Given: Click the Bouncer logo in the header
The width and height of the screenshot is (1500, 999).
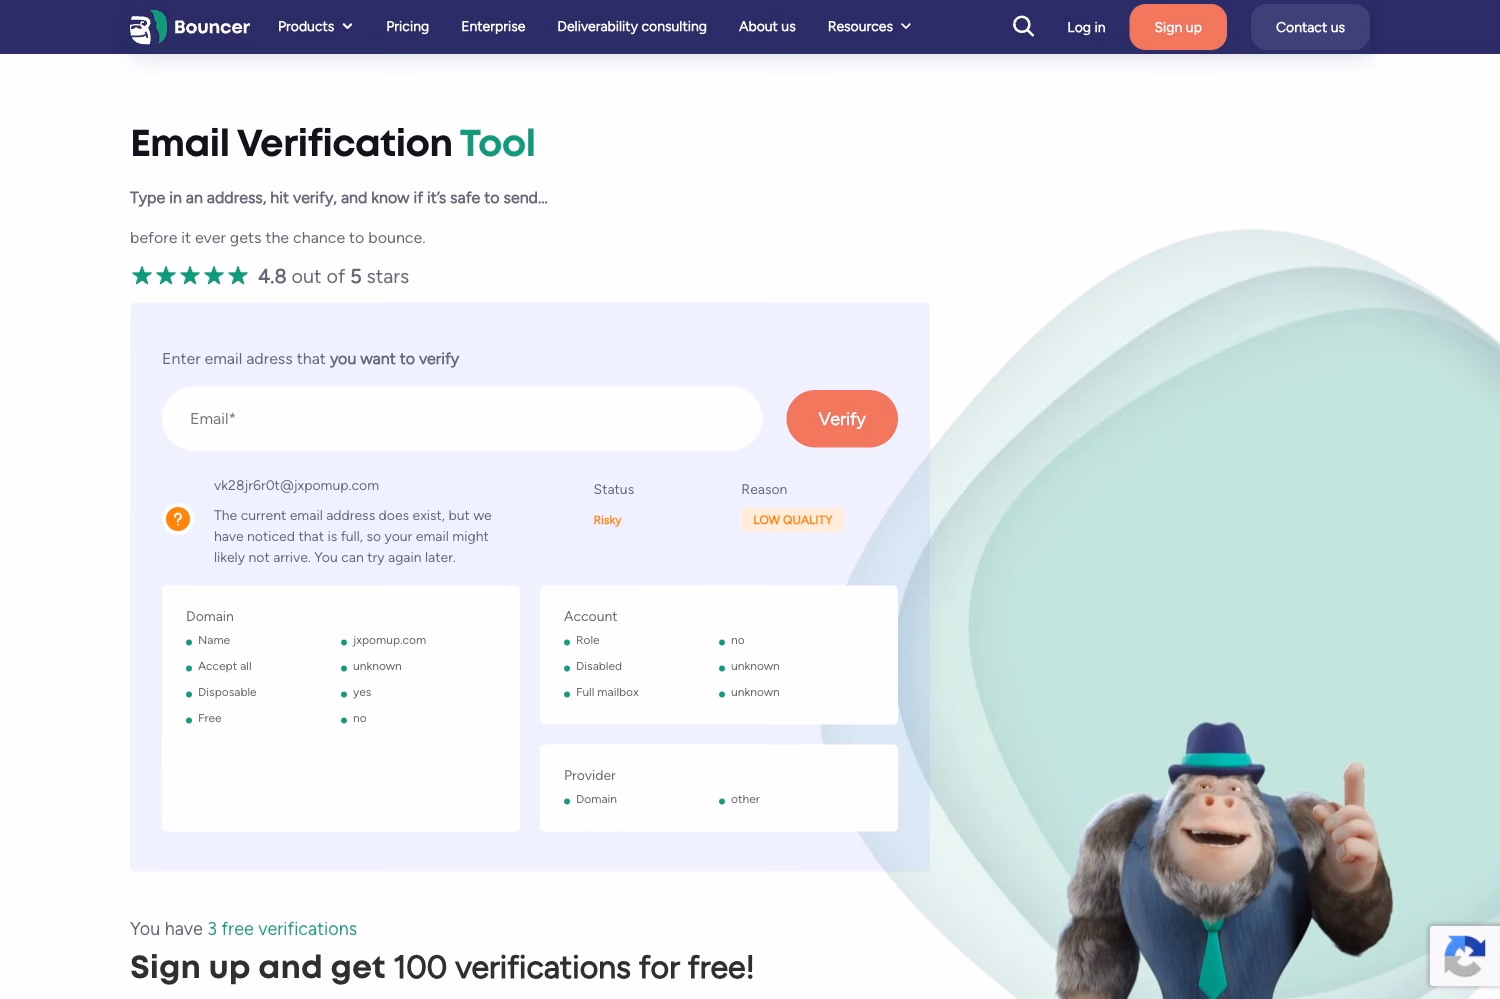Looking at the screenshot, I should tap(190, 27).
